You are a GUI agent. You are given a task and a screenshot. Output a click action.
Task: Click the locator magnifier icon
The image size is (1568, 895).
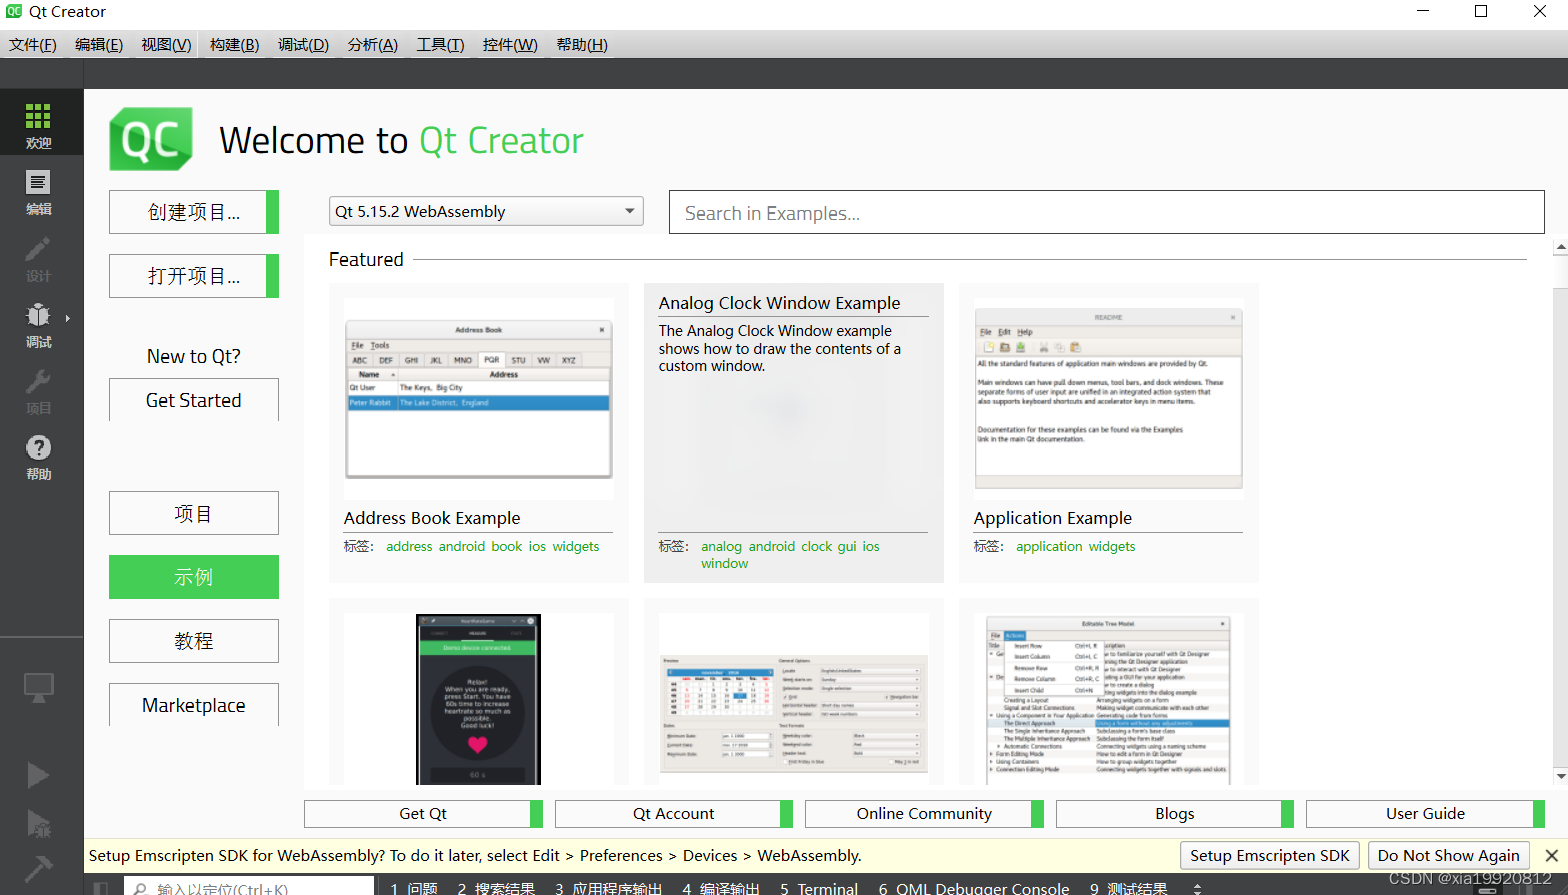click(x=140, y=889)
